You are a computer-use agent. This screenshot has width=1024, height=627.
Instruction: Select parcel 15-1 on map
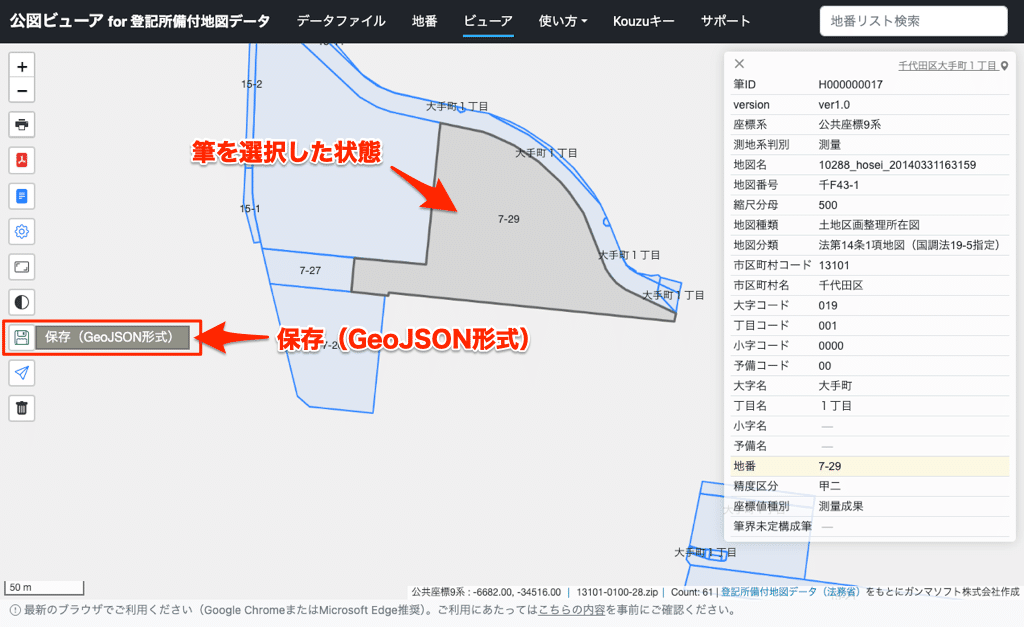point(250,209)
